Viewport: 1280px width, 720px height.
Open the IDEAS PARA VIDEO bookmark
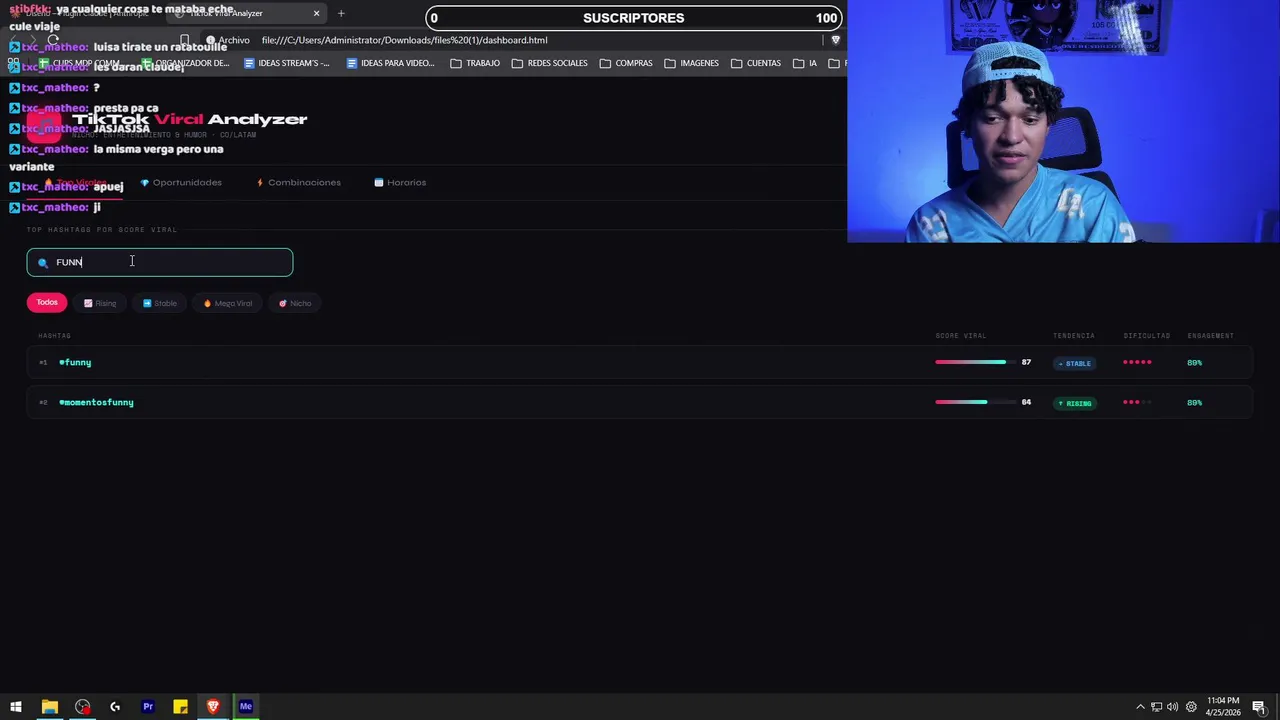390,63
